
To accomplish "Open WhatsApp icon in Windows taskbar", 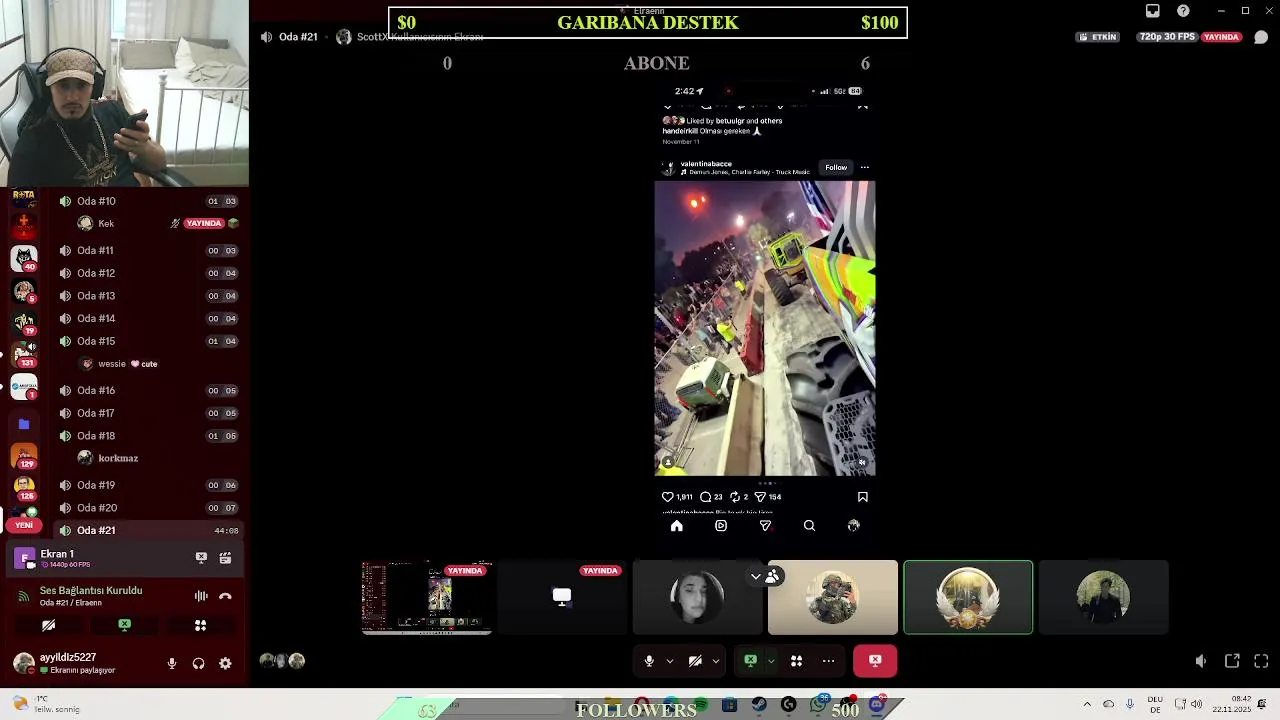I will [x=819, y=706].
